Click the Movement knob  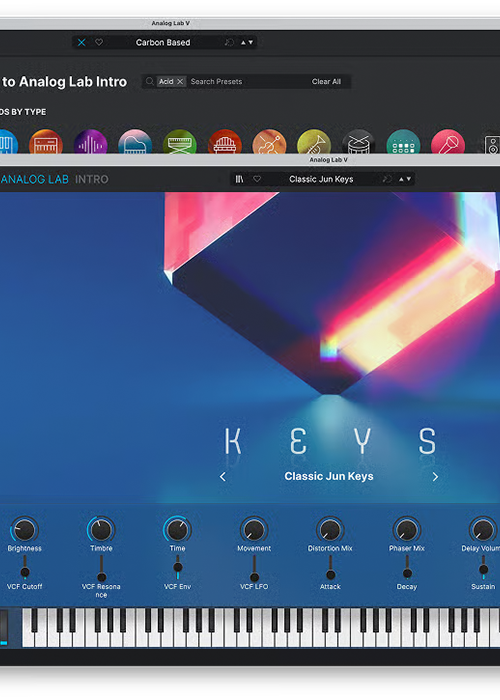(x=254, y=529)
